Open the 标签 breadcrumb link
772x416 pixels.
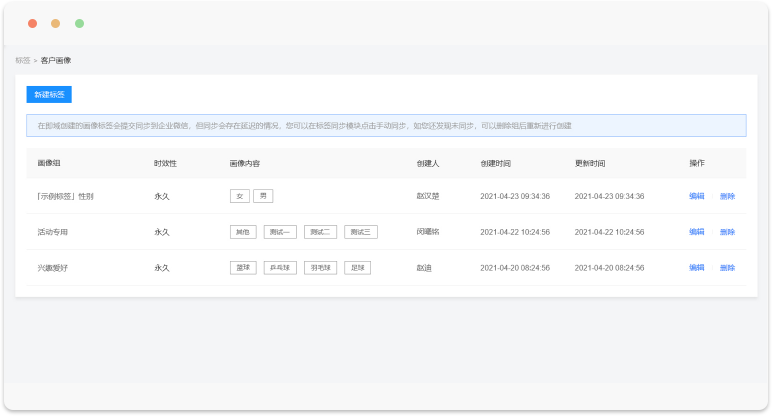pos(22,61)
